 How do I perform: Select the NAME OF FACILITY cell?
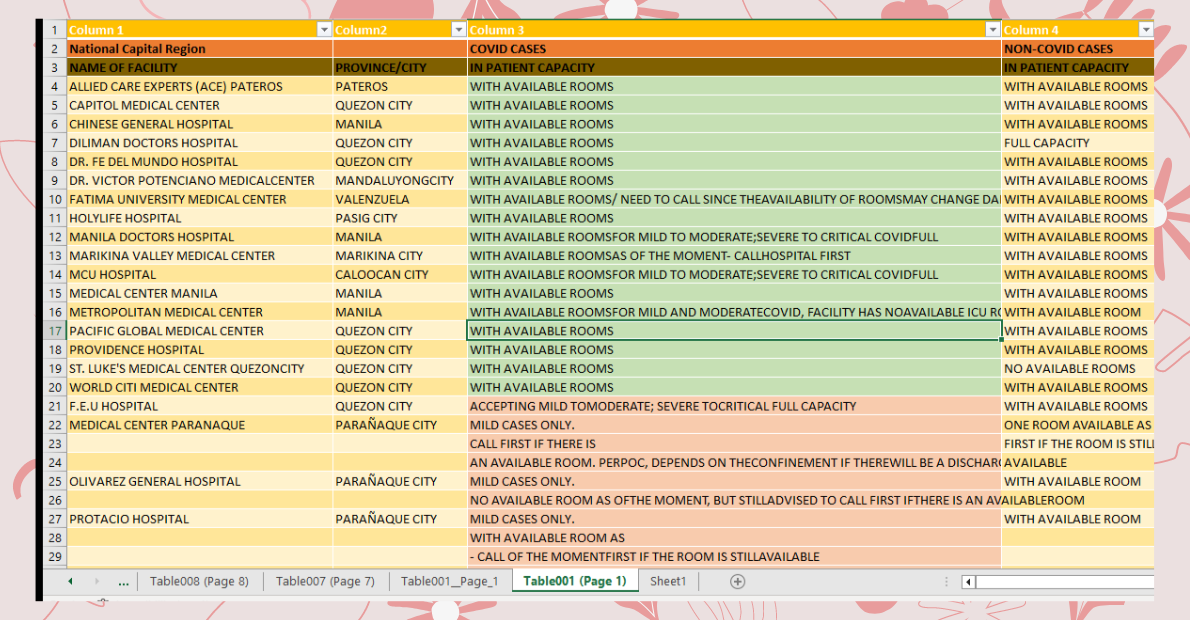pos(200,68)
